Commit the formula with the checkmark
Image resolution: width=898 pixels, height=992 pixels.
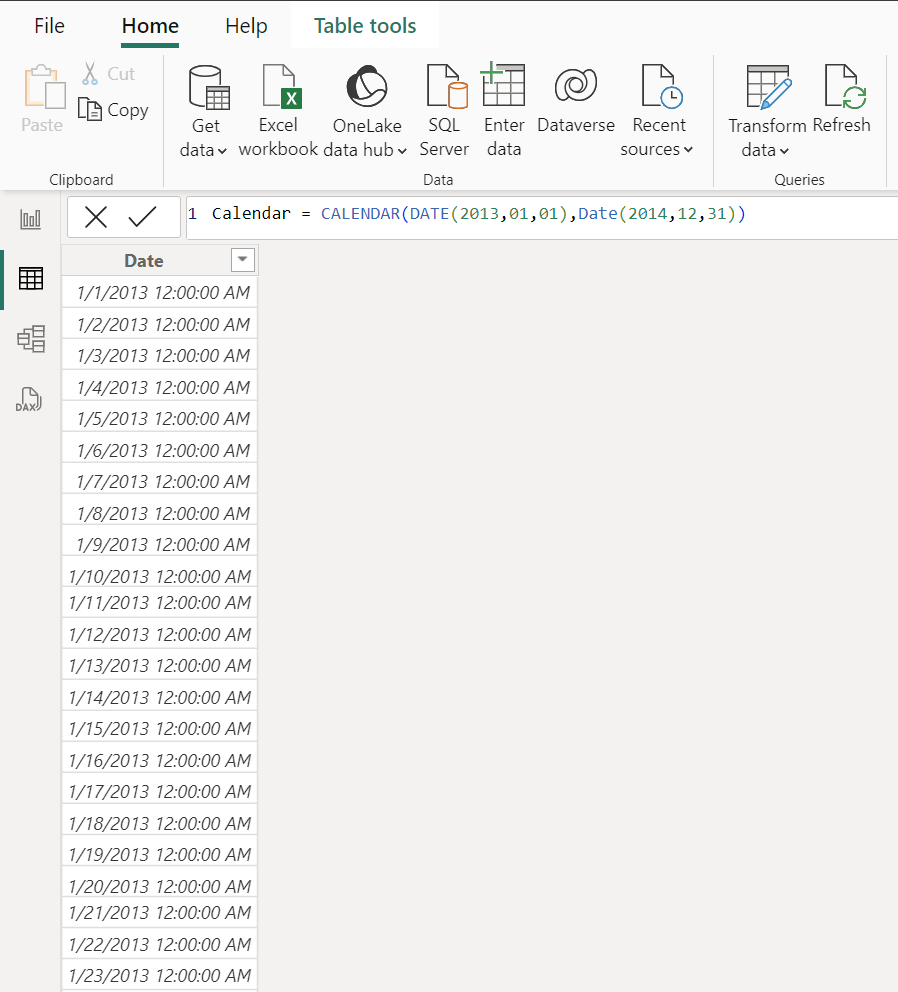pos(142,218)
